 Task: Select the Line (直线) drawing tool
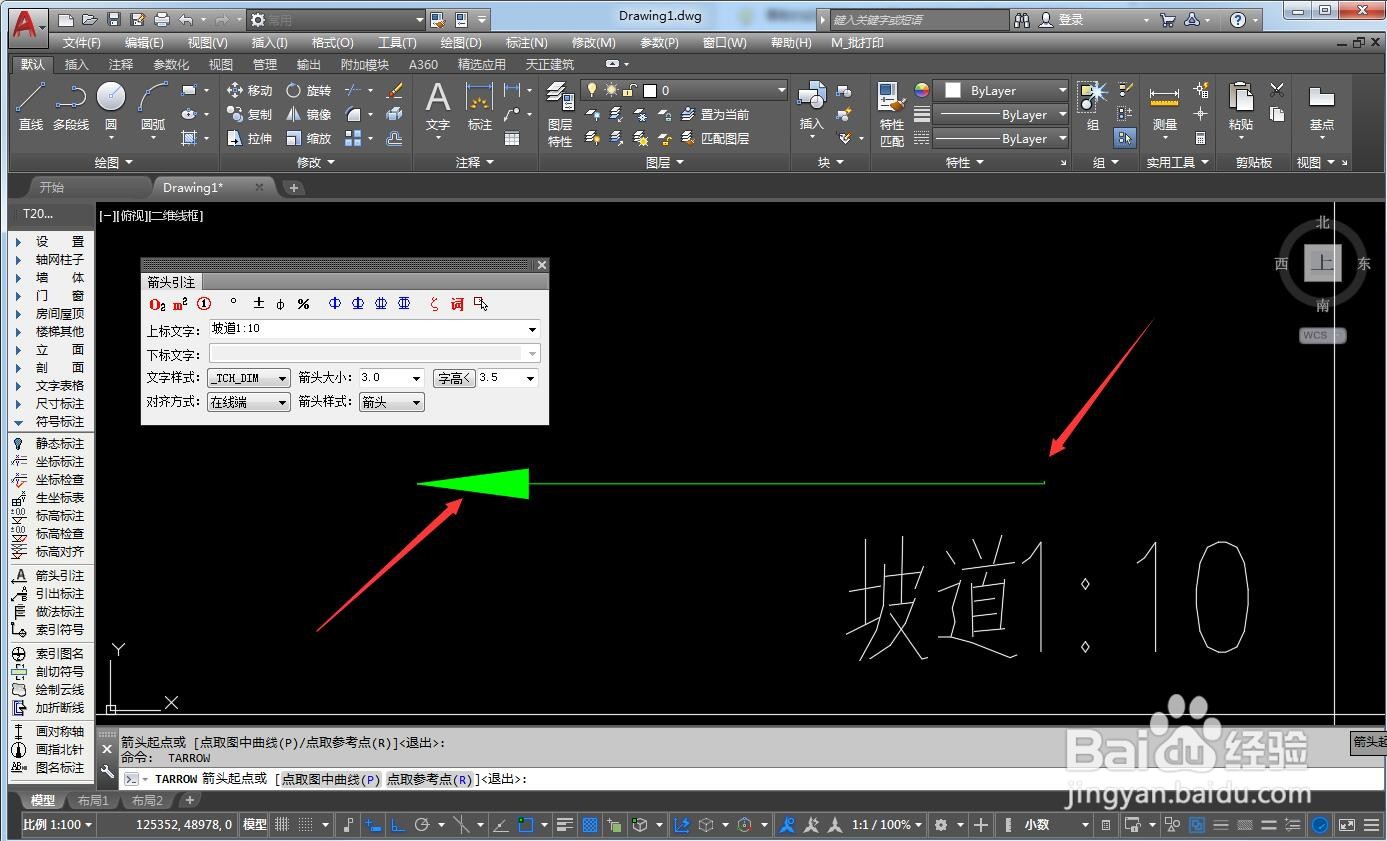pyautogui.click(x=30, y=106)
